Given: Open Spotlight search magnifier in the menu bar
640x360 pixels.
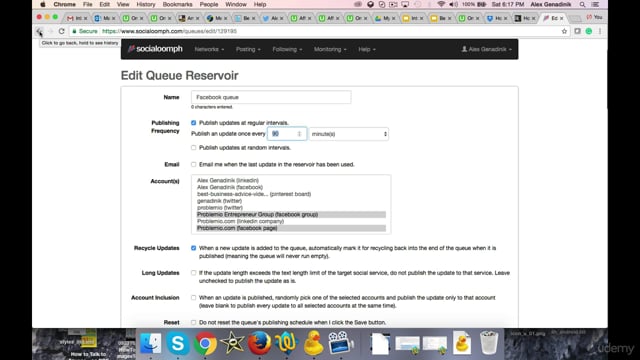Looking at the screenshot, I should (582, 4).
